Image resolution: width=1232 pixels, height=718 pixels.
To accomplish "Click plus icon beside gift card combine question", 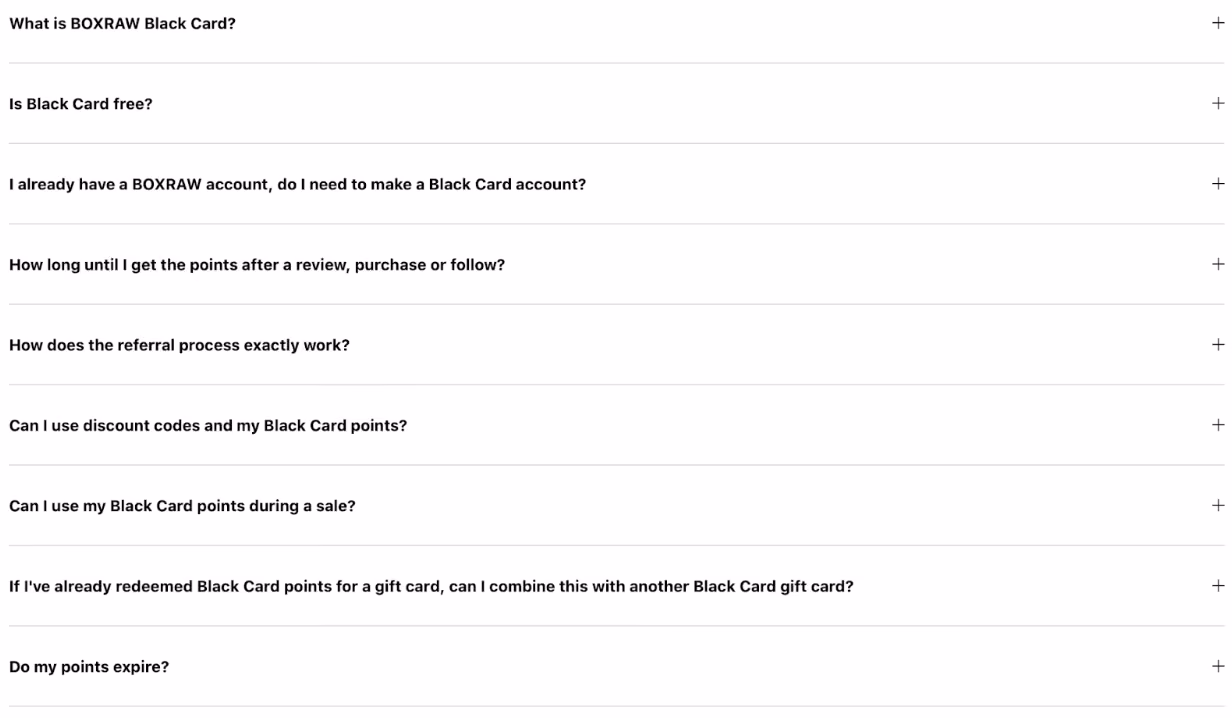I will (x=1217, y=586).
